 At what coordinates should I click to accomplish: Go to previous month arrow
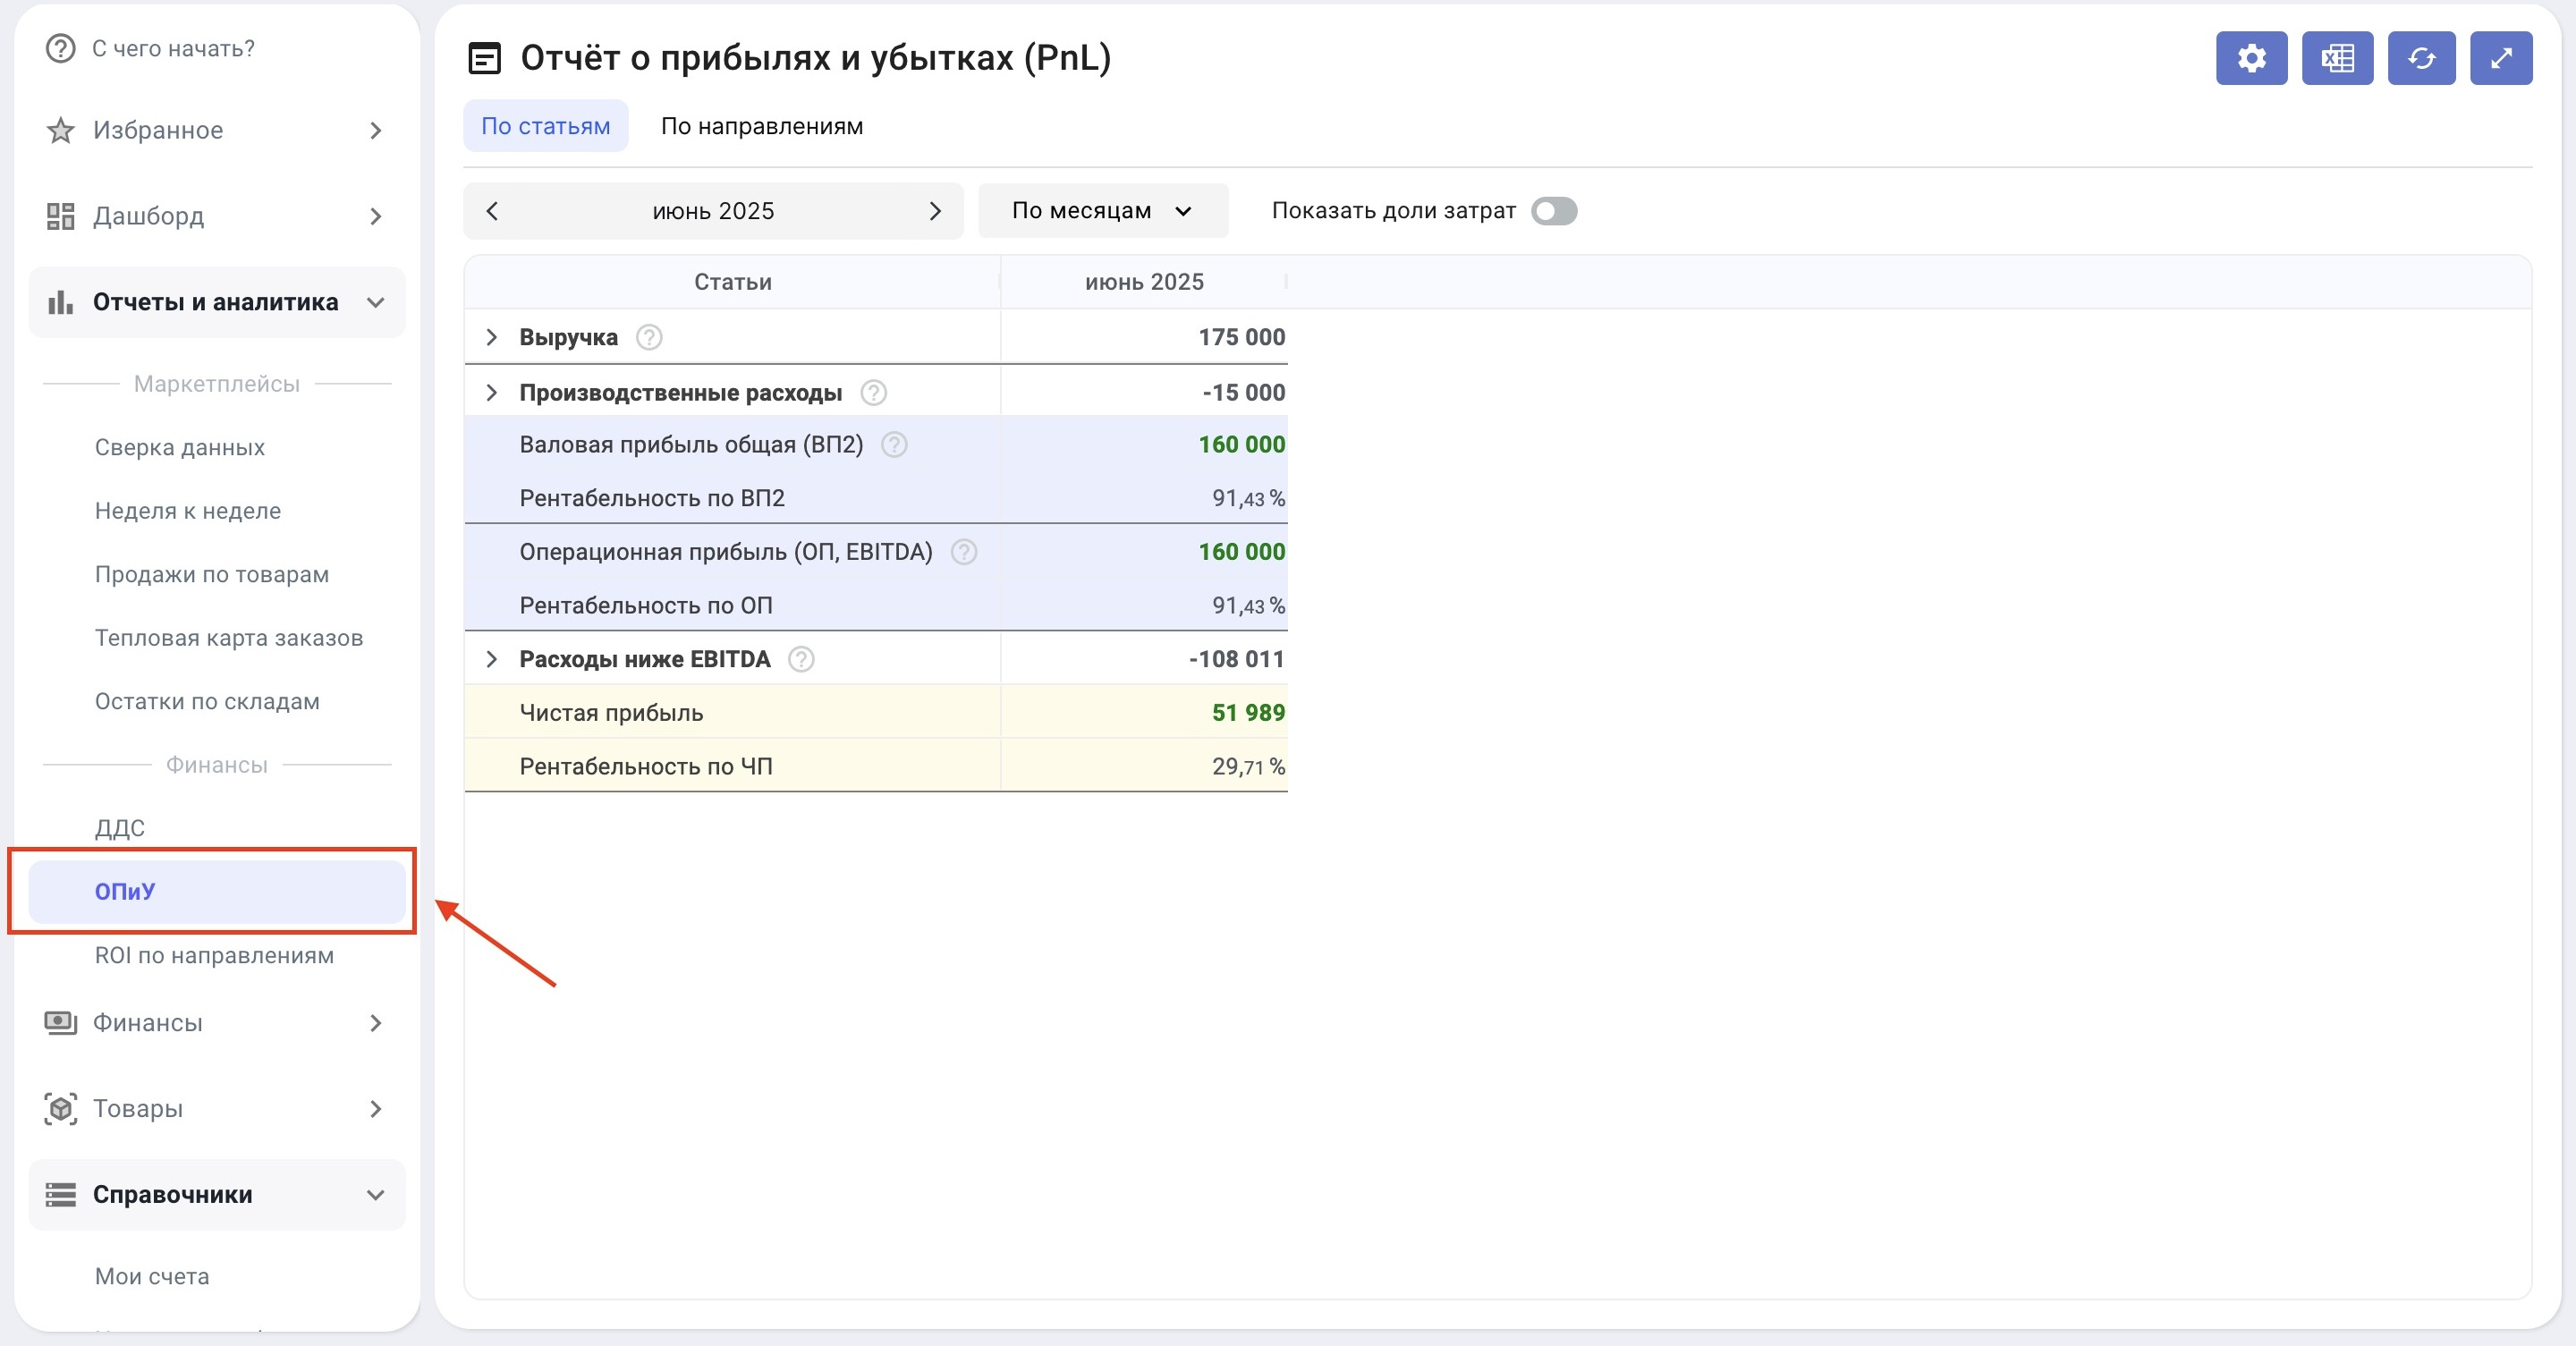click(492, 211)
